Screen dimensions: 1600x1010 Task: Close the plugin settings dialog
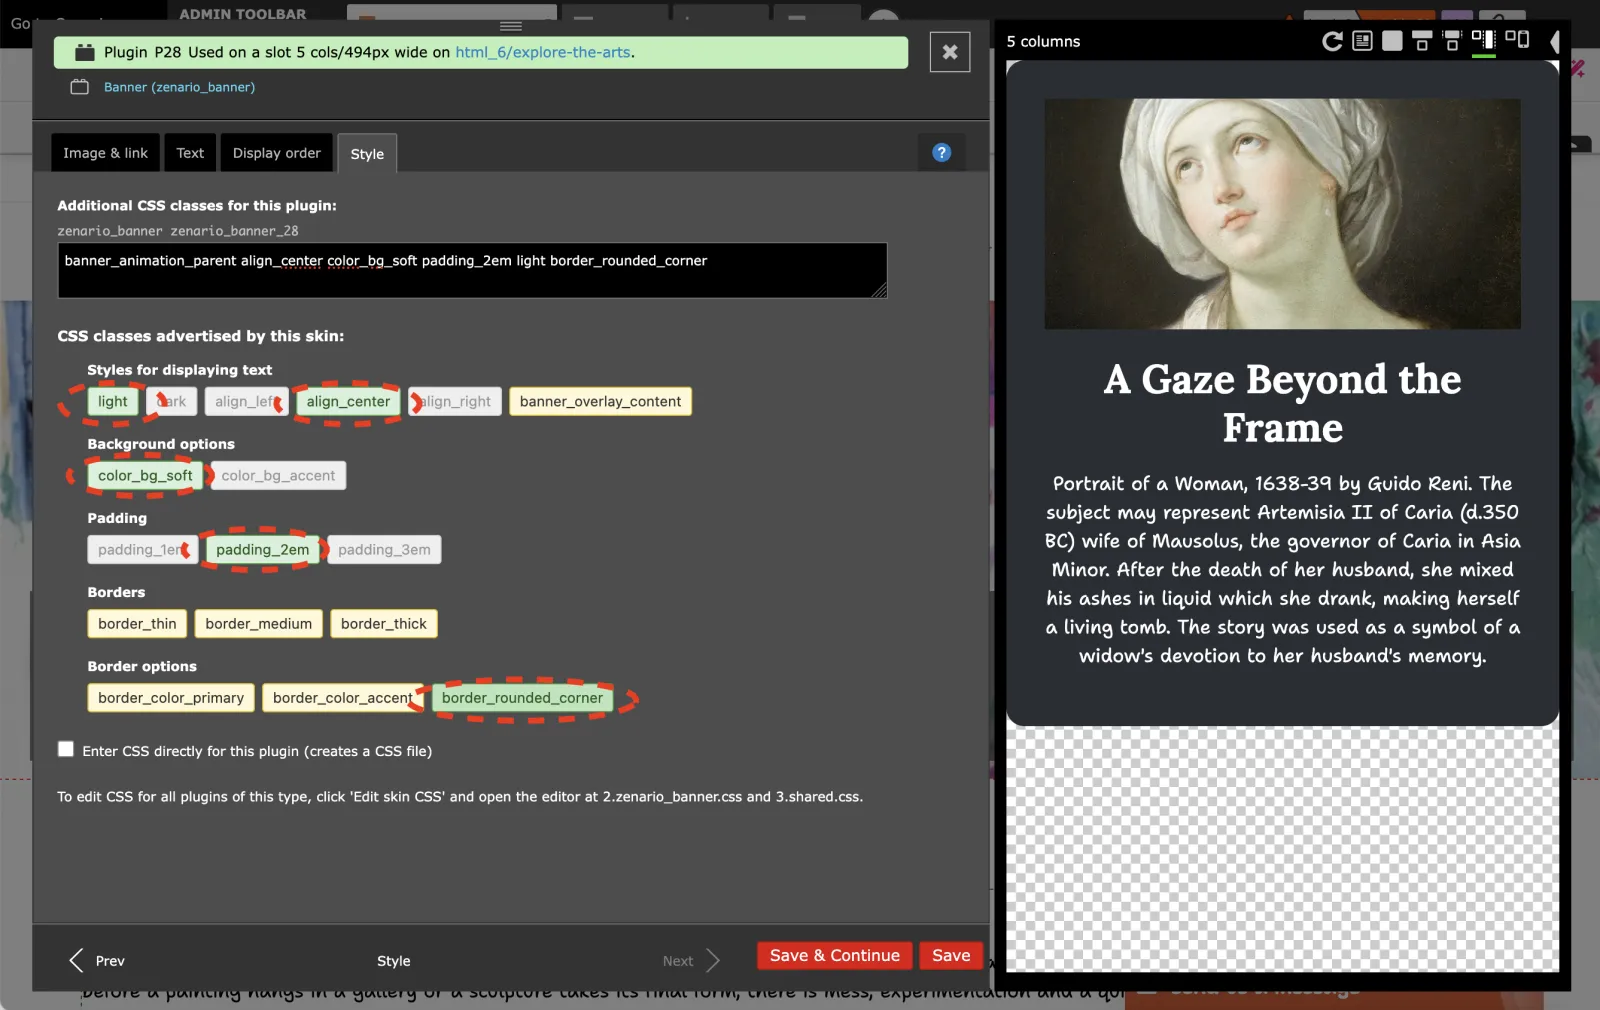click(x=950, y=52)
